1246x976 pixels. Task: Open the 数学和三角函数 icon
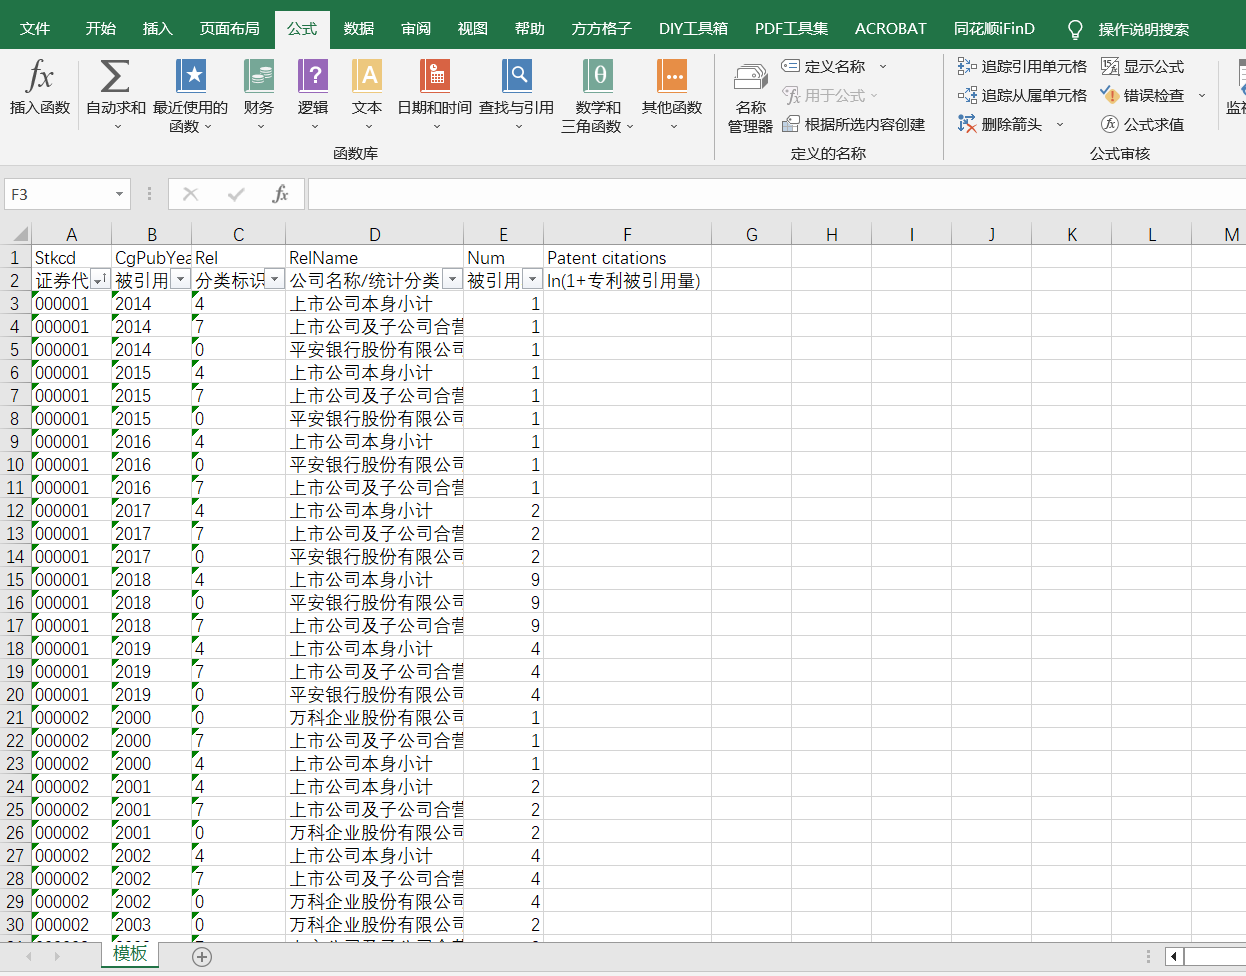598,76
